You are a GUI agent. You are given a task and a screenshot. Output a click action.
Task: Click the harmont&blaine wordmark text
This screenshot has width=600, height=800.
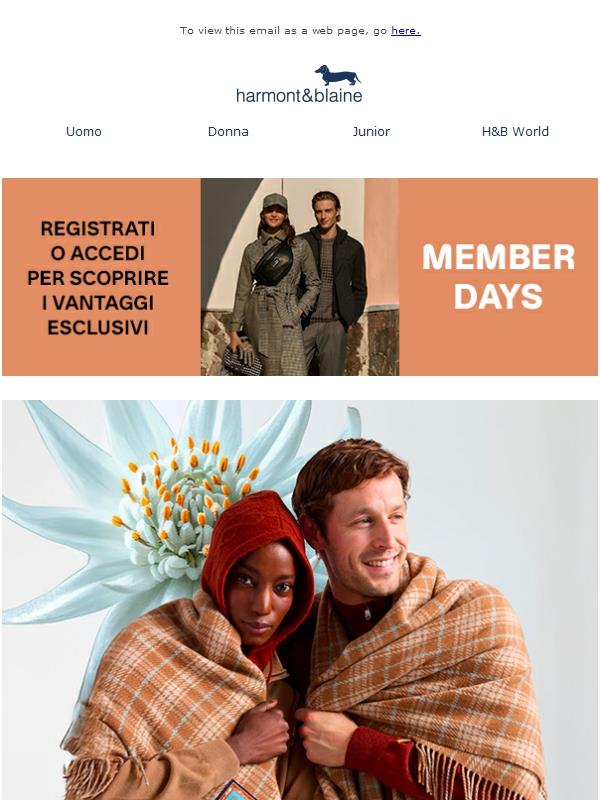tap(299, 95)
